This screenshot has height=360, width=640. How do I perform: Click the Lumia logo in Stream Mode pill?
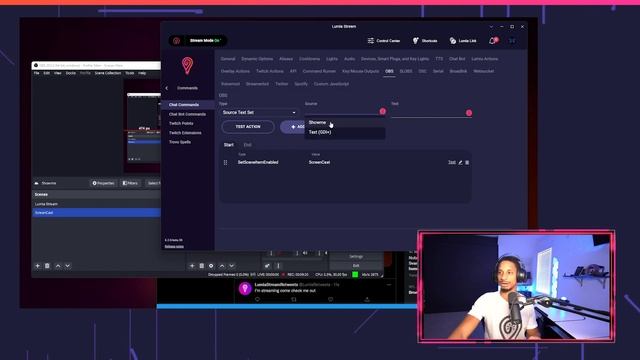(177, 41)
